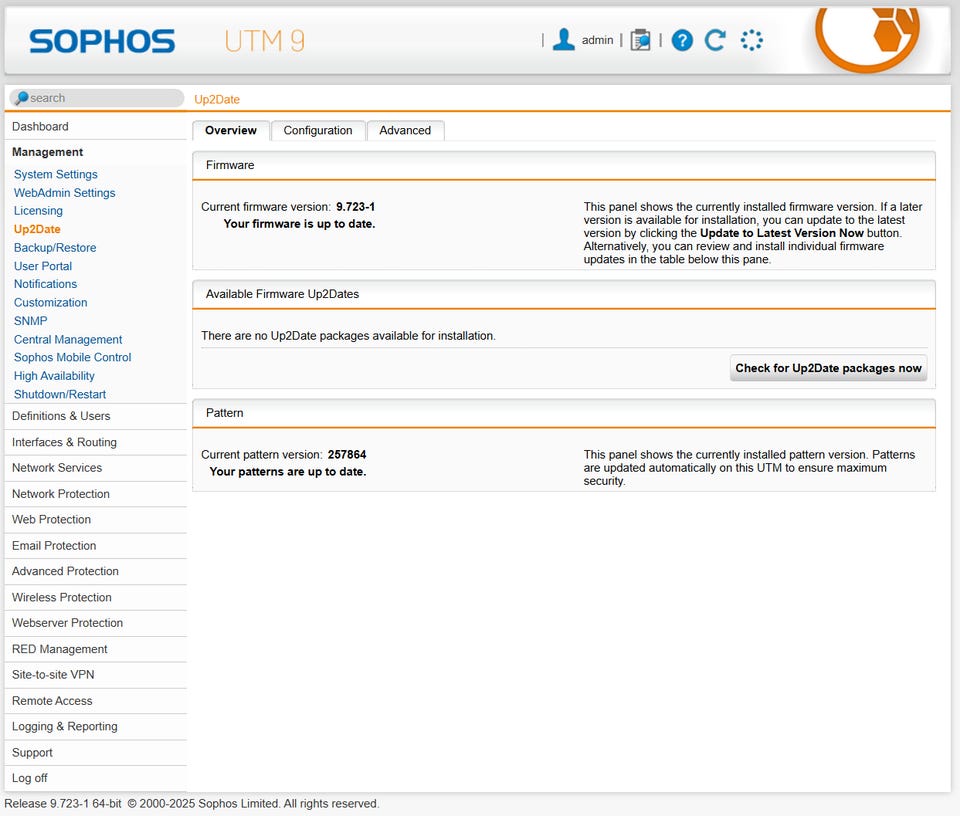The width and height of the screenshot is (960, 816).
Task: Open the blue help question mark icon
Action: 682,40
